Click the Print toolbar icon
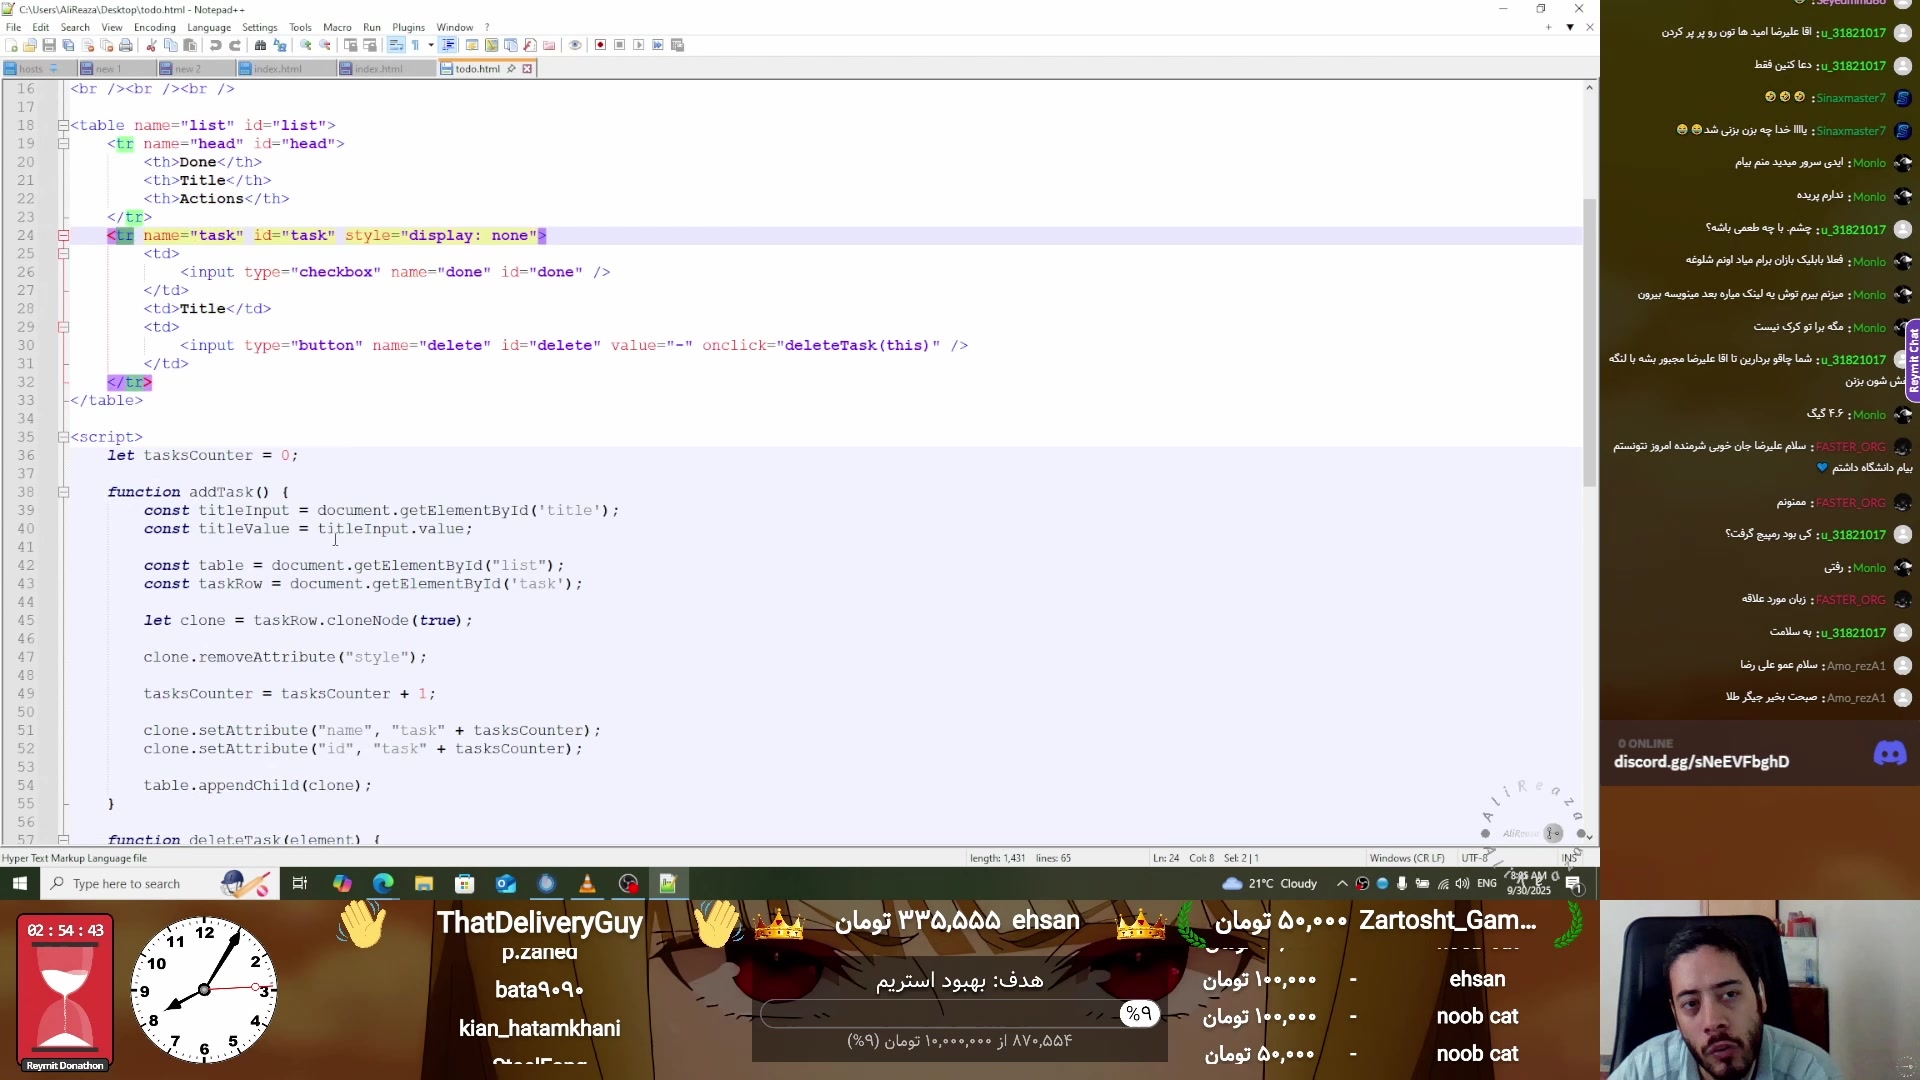This screenshot has height=1080, width=1920. pyautogui.click(x=126, y=45)
